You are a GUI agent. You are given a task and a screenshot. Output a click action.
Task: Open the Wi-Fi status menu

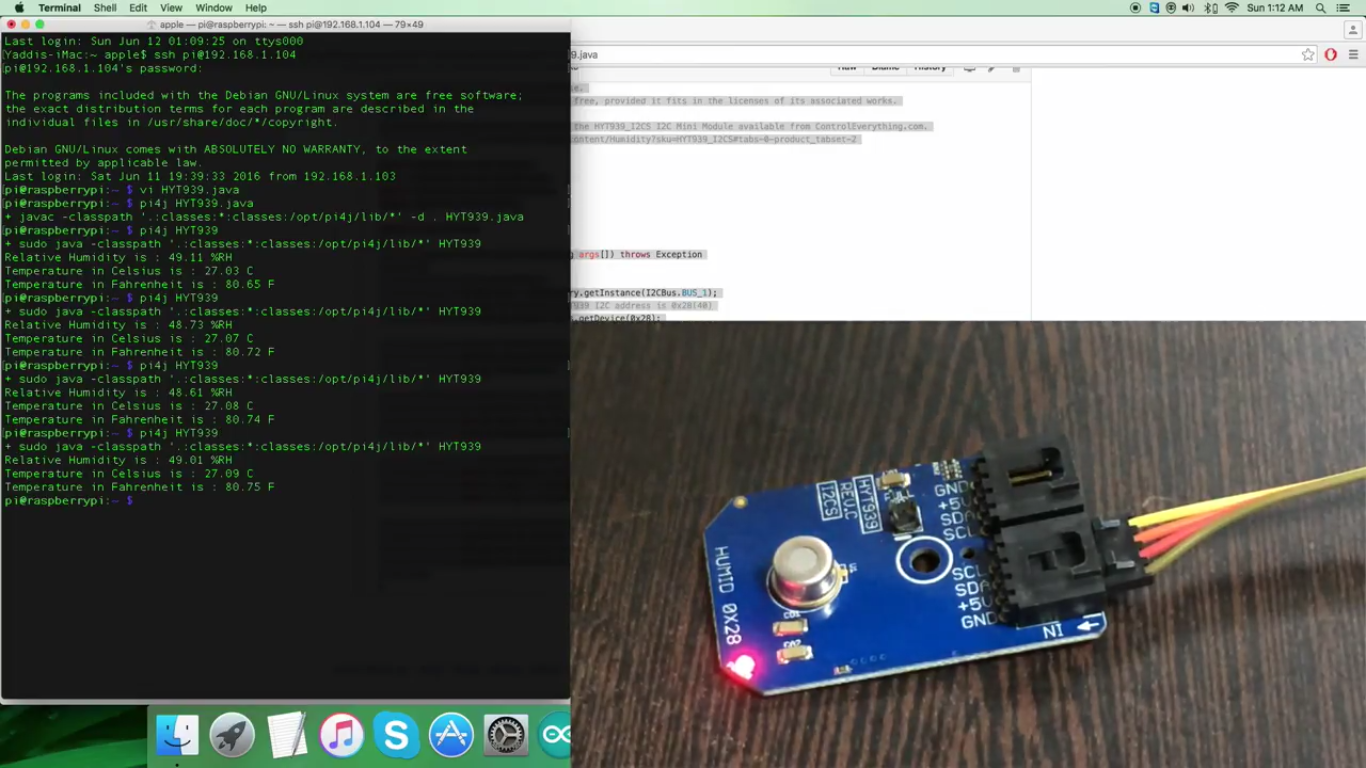pos(1231,8)
